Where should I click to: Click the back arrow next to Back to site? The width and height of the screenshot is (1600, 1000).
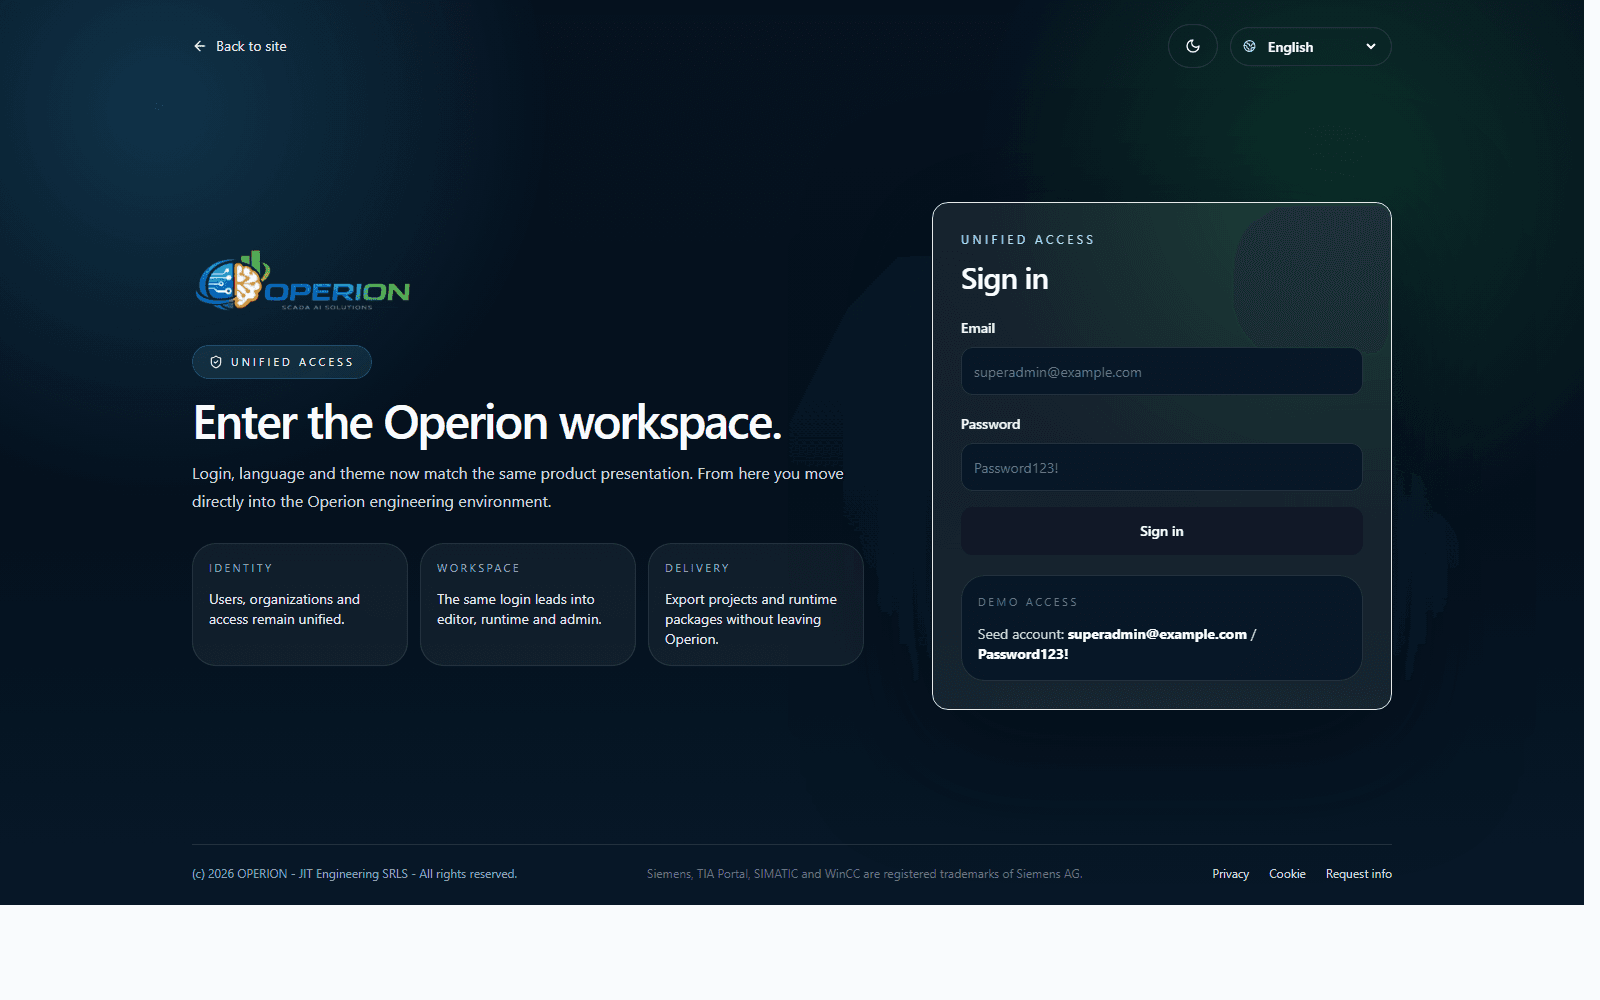pos(199,46)
